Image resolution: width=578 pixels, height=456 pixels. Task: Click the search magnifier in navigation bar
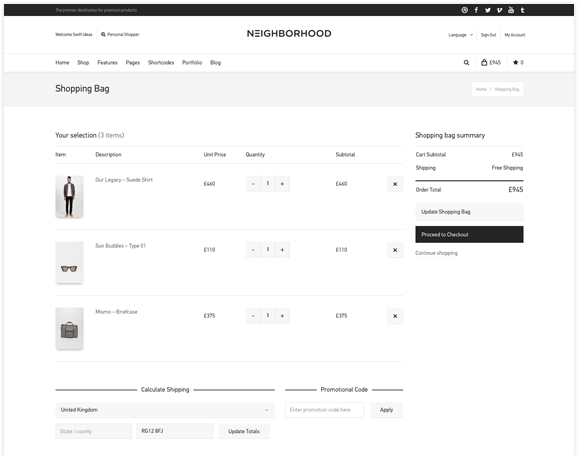[466, 63]
